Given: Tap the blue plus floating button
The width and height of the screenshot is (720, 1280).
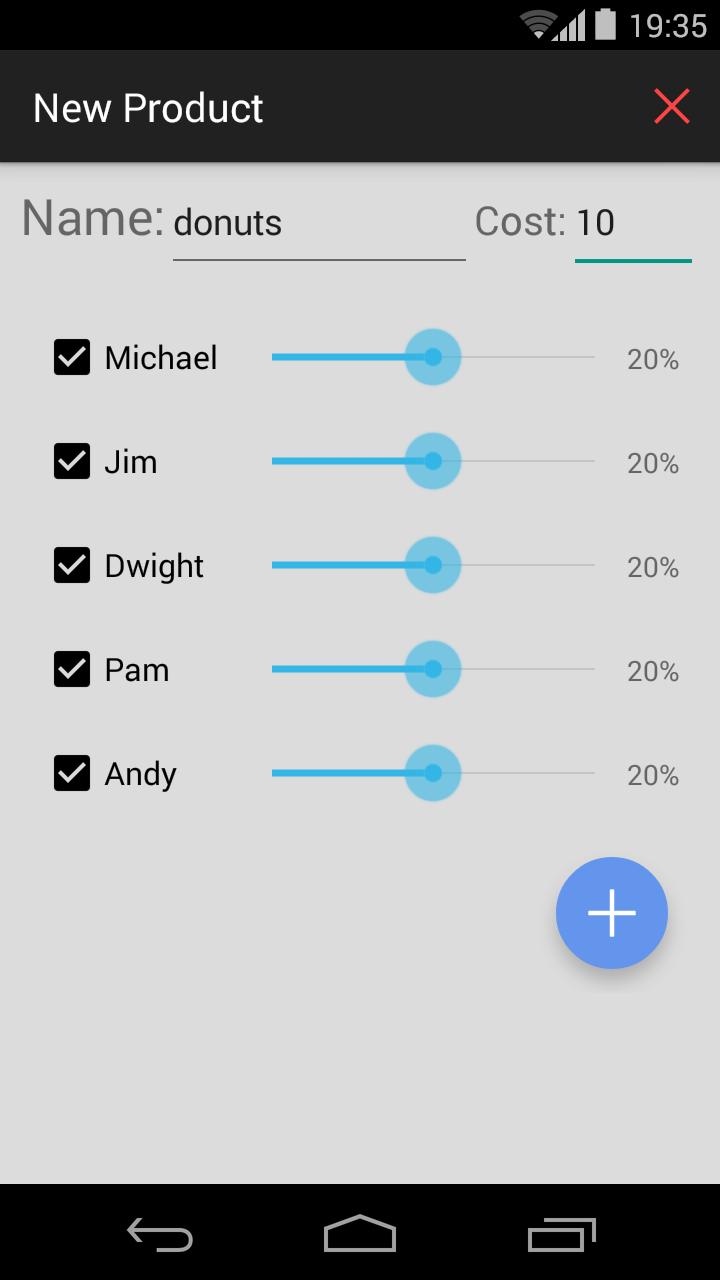Looking at the screenshot, I should pos(611,912).
